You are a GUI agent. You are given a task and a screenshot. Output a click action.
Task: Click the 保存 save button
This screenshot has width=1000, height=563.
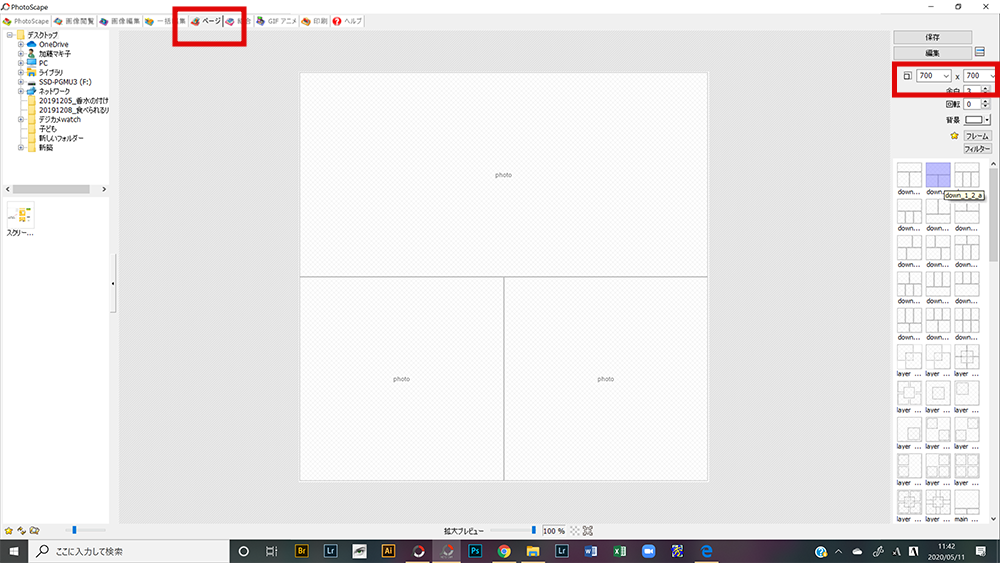tap(932, 37)
